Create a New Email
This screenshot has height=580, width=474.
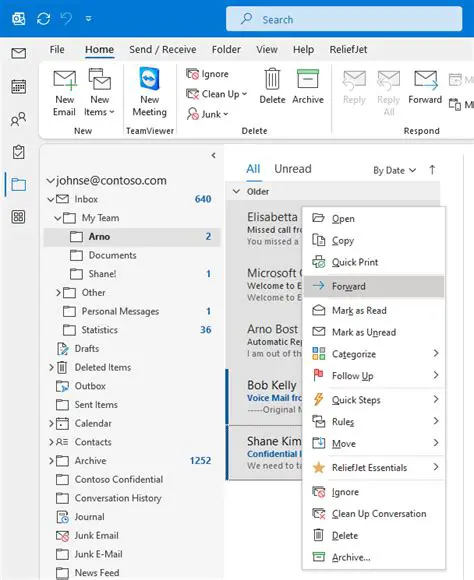pyautogui.click(x=64, y=92)
